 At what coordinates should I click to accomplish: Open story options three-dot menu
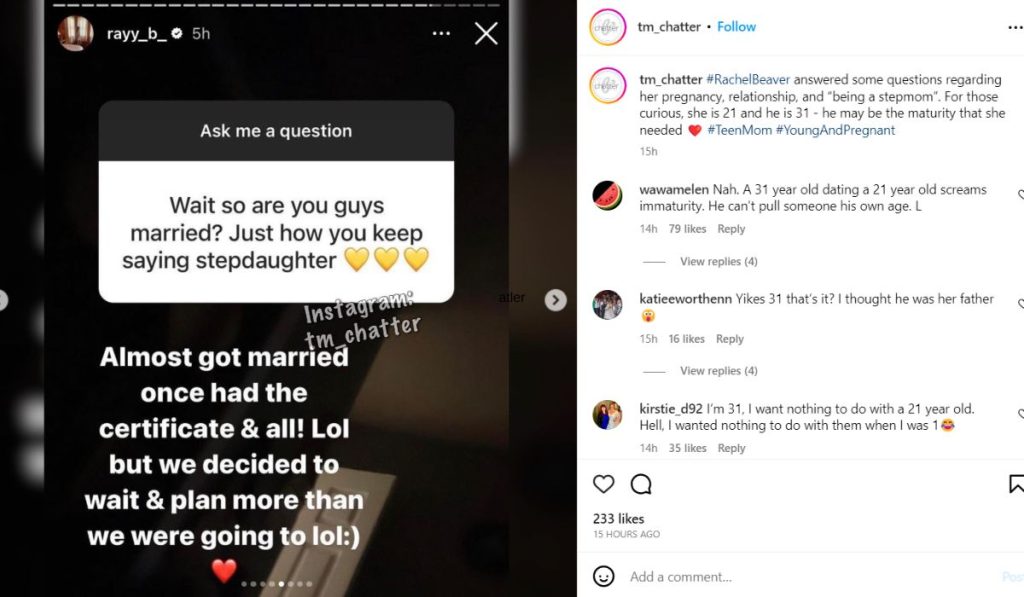441,33
